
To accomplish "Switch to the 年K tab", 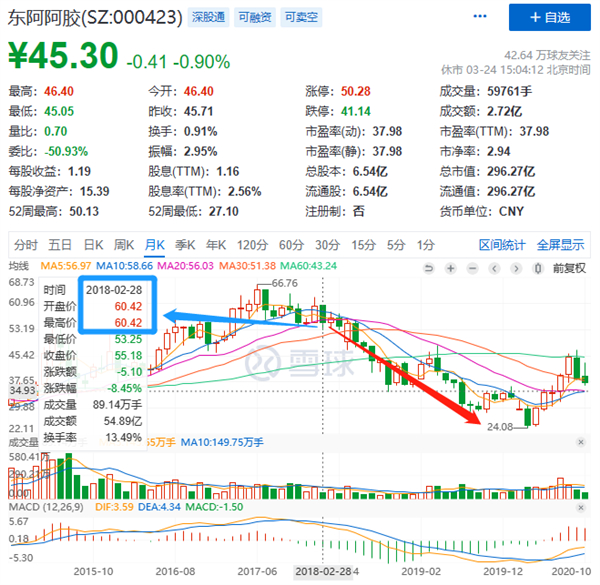I will coord(216,245).
